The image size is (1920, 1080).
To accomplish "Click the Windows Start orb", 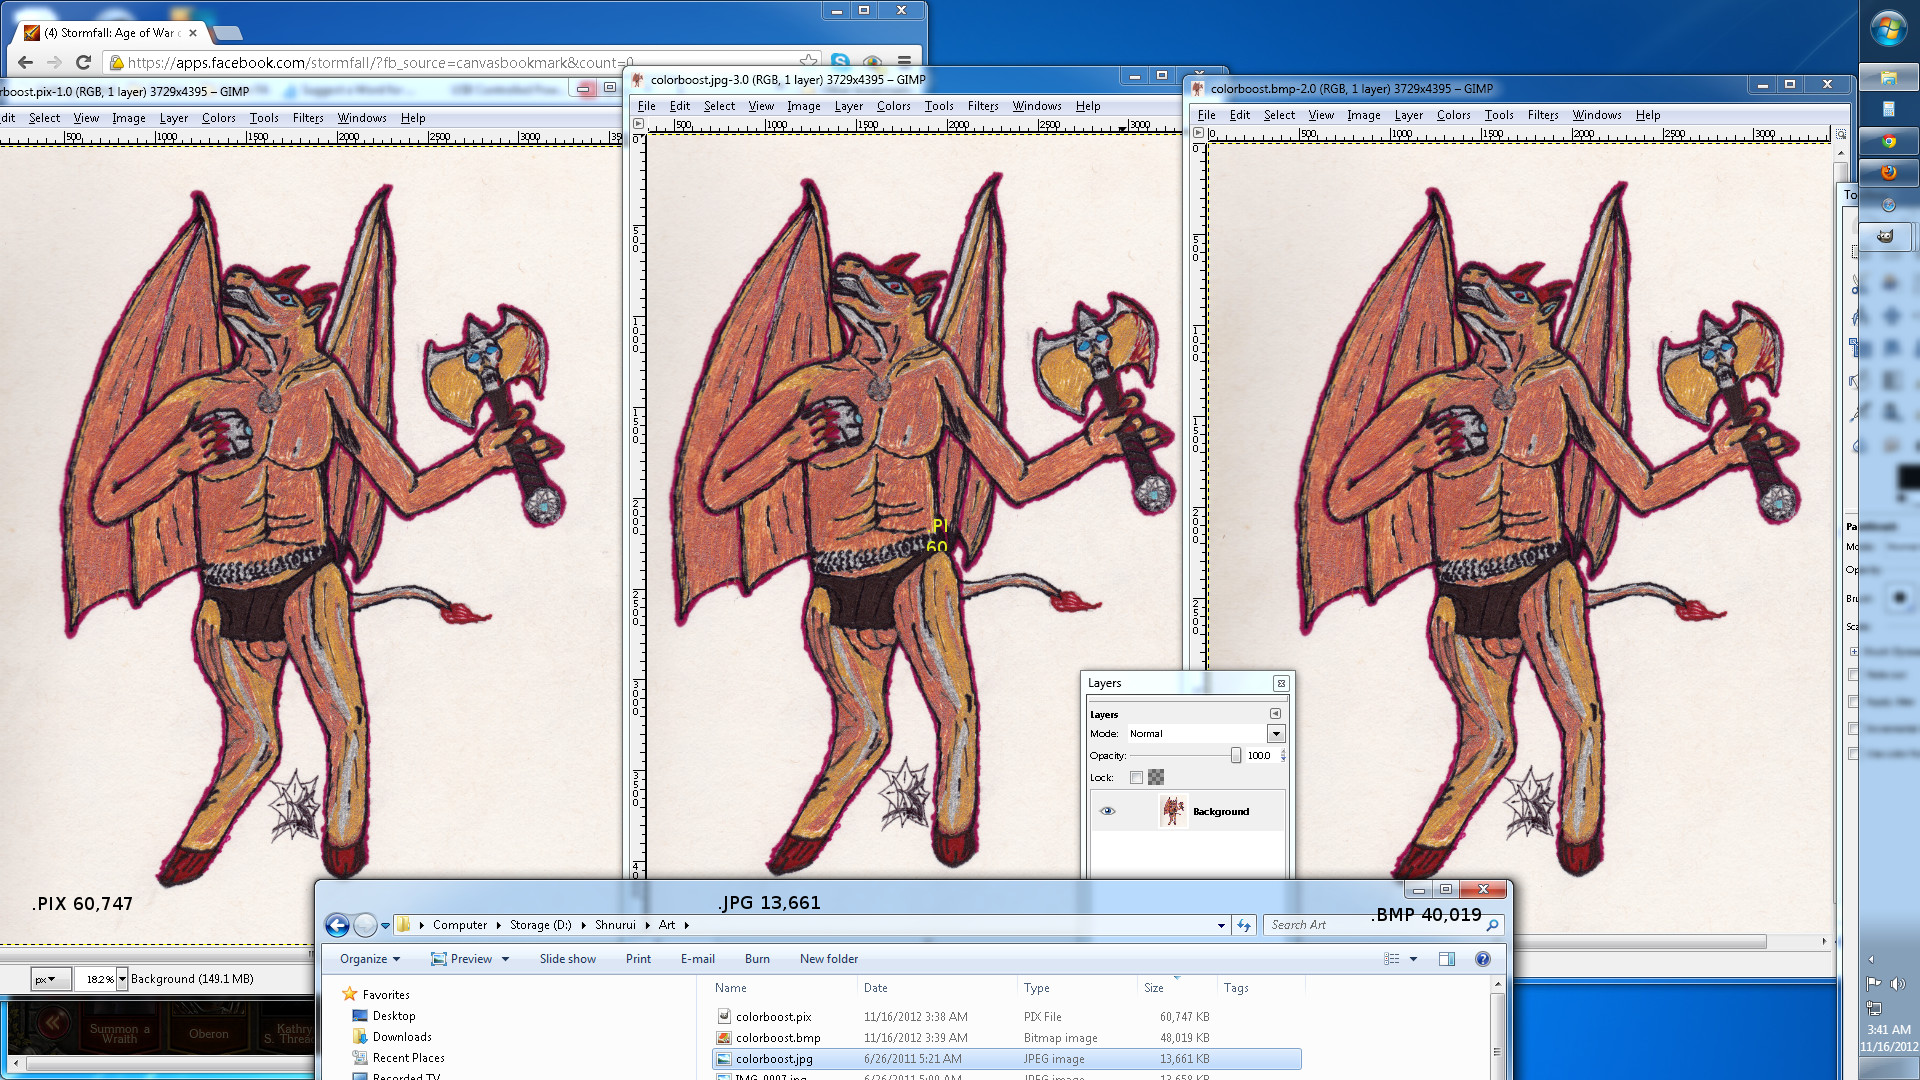I will click(1888, 28).
